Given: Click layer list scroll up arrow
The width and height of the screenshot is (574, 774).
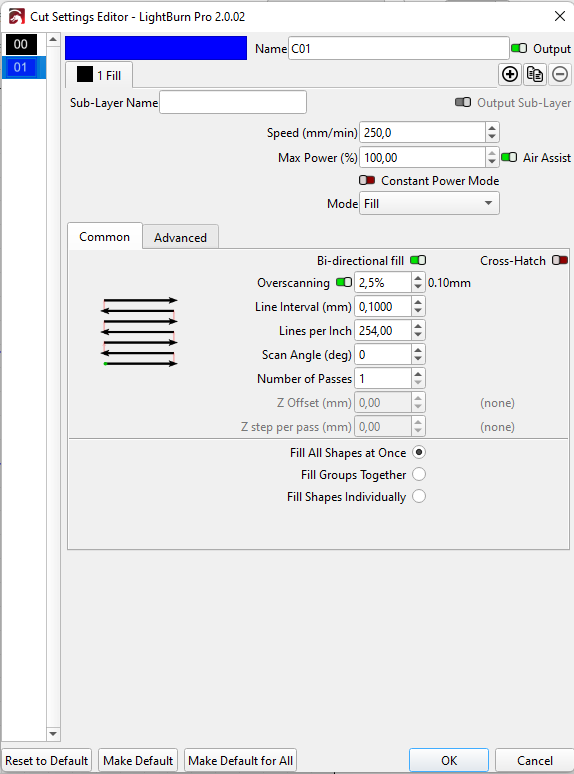Looking at the screenshot, I should coord(53,39).
